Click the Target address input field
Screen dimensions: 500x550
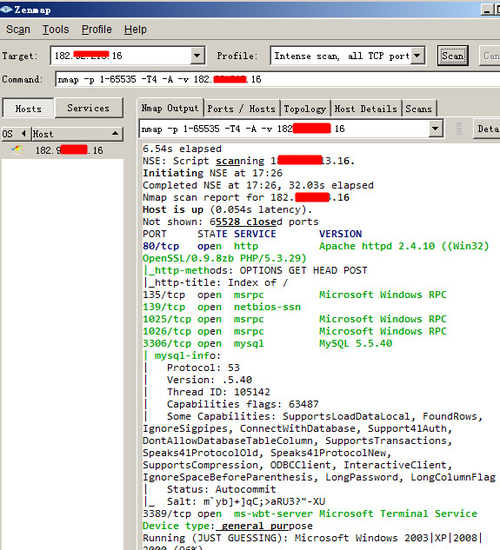(121, 55)
